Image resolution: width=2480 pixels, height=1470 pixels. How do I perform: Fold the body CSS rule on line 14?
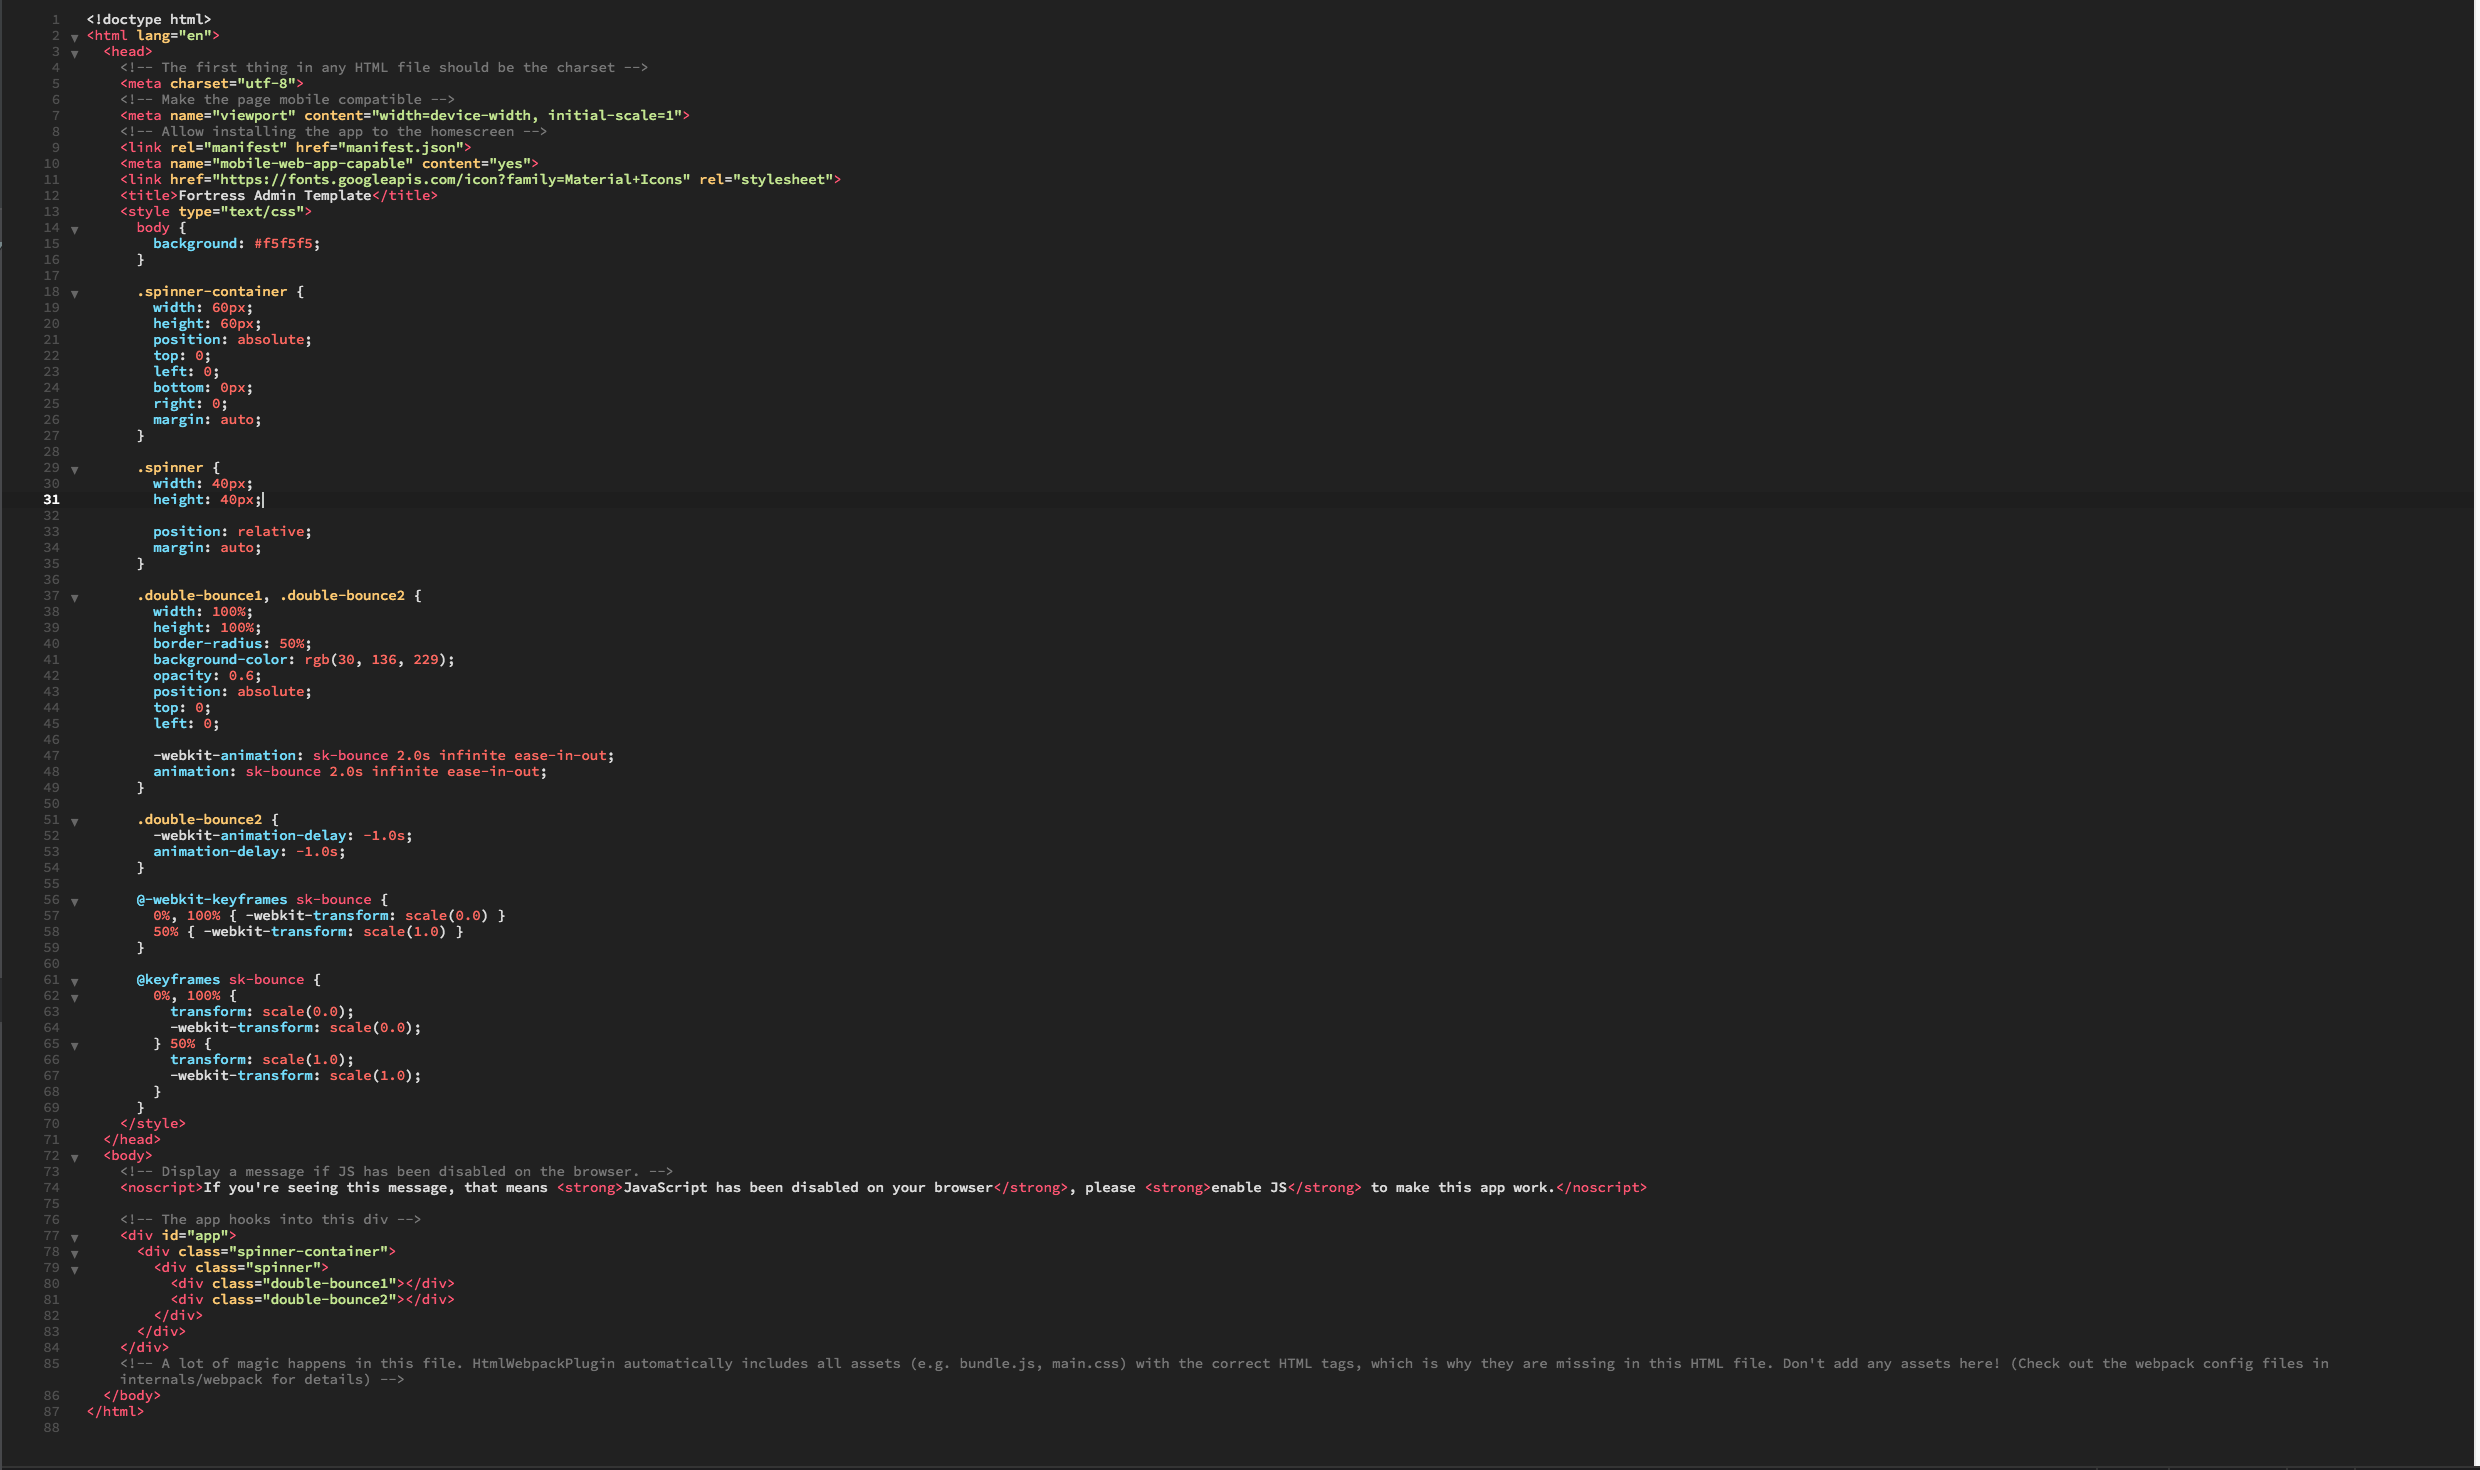pyautogui.click(x=76, y=229)
